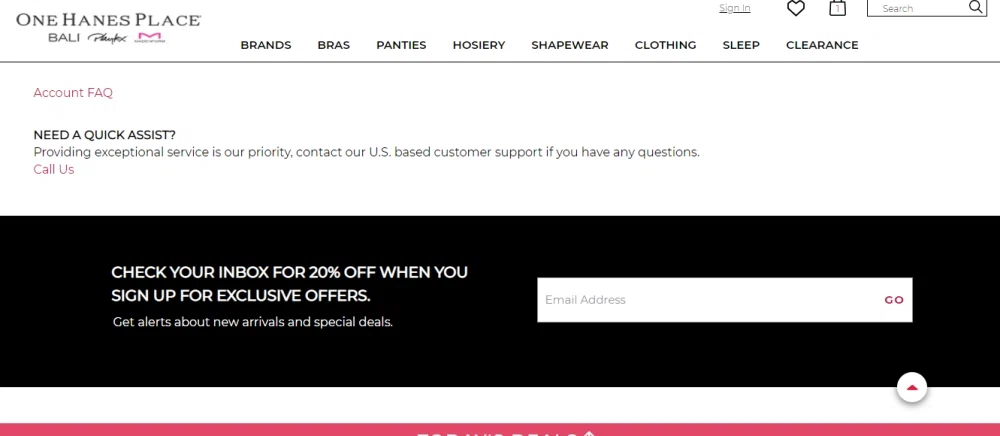The width and height of the screenshot is (1000, 436).
Task: Open the Clothing menu
Action: click(665, 45)
